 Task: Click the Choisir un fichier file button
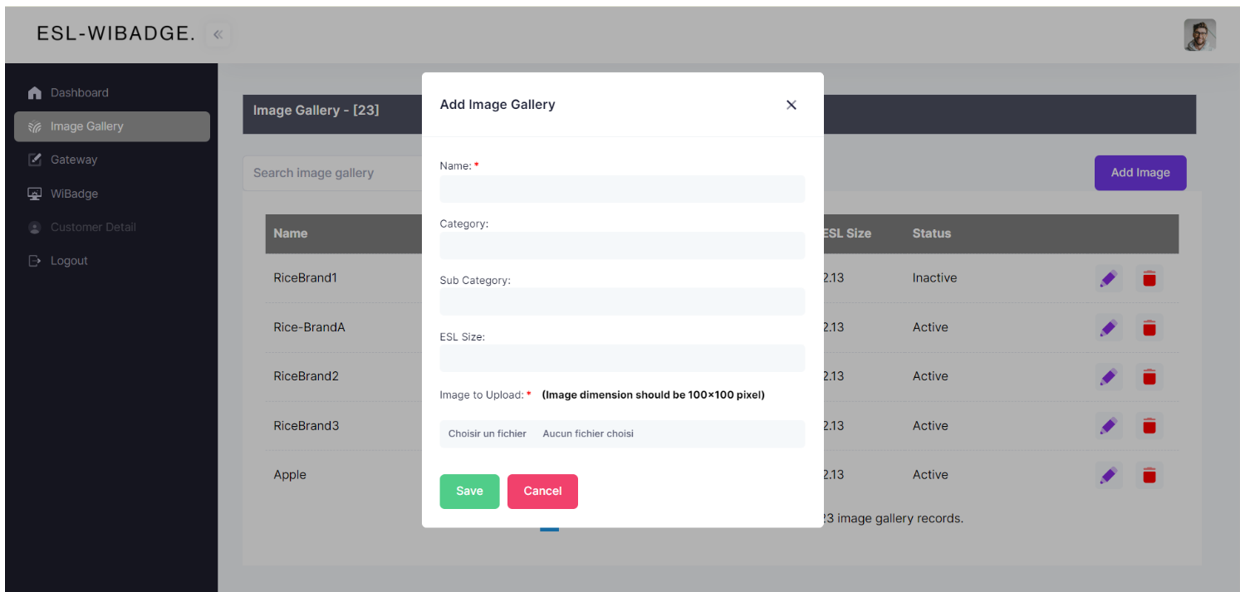pos(487,434)
